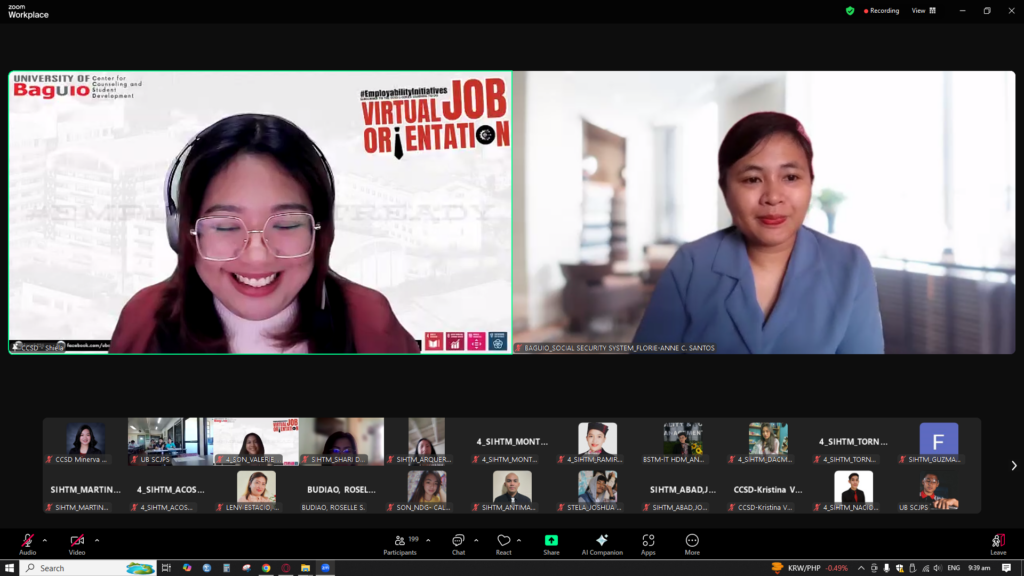Expand the Participants options caret
This screenshot has width=1024, height=576.
[x=428, y=540]
